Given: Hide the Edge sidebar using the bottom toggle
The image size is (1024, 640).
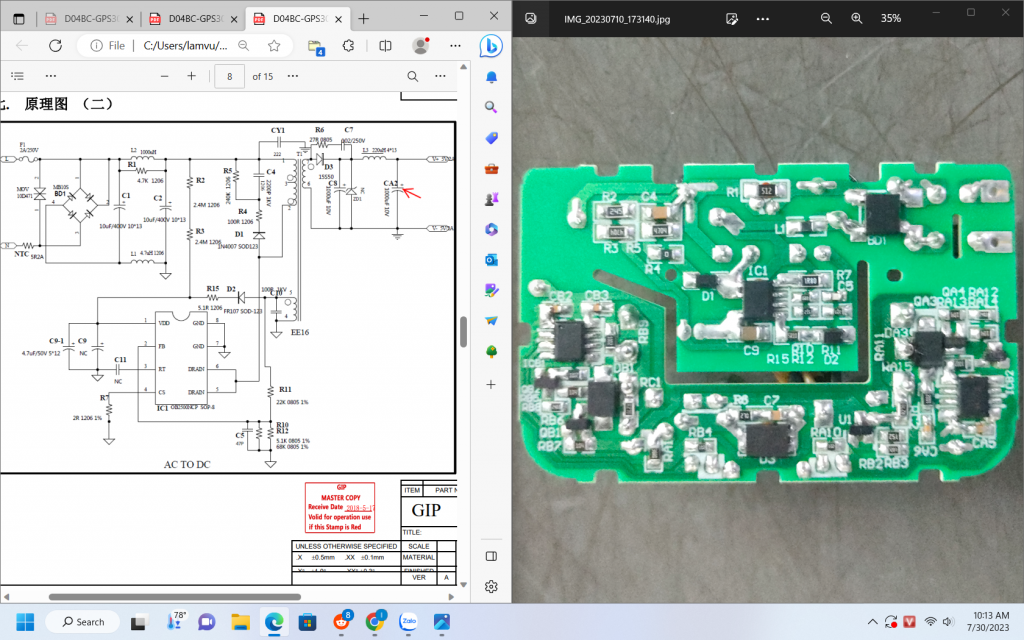Looking at the screenshot, I should 491,556.
